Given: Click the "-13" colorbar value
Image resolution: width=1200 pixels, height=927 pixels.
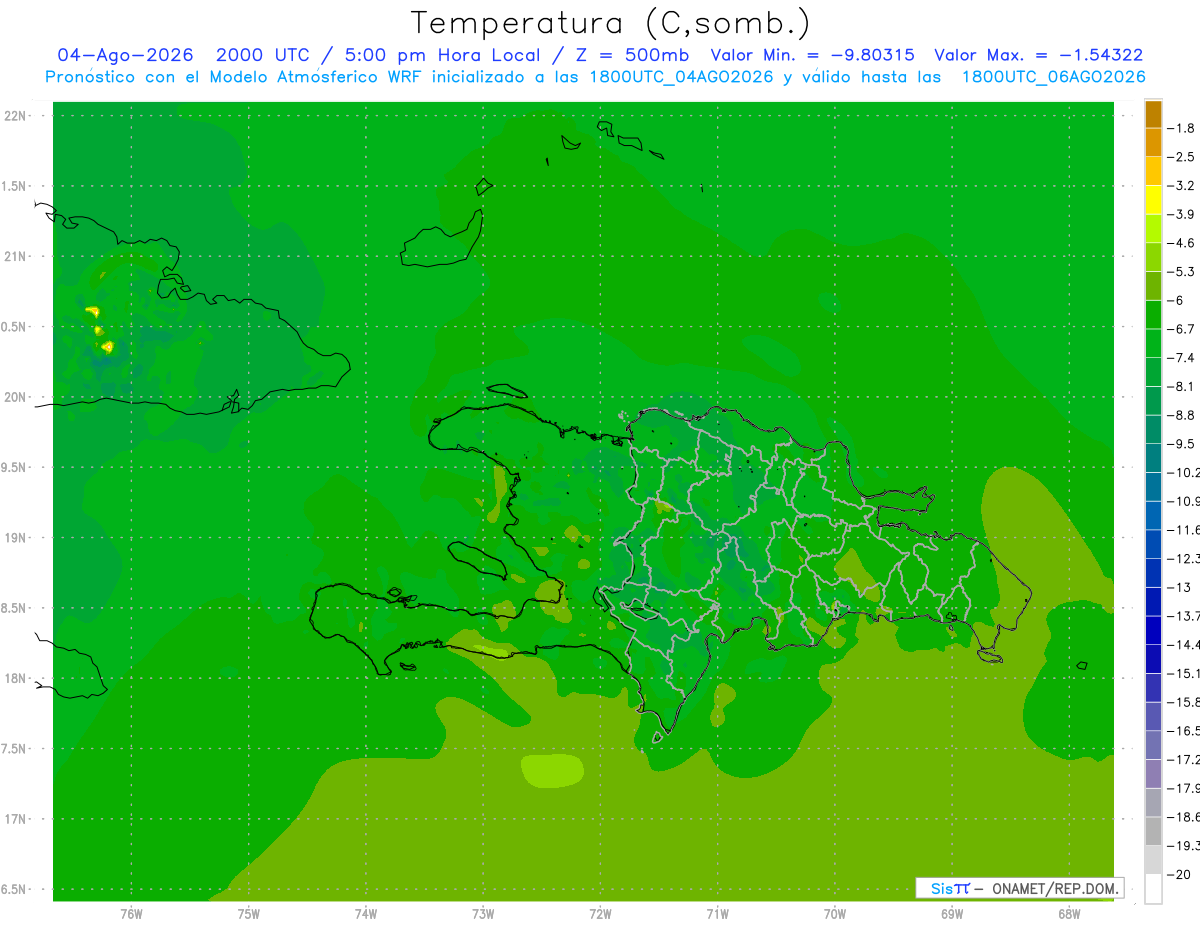Looking at the screenshot, I should tap(1179, 587).
